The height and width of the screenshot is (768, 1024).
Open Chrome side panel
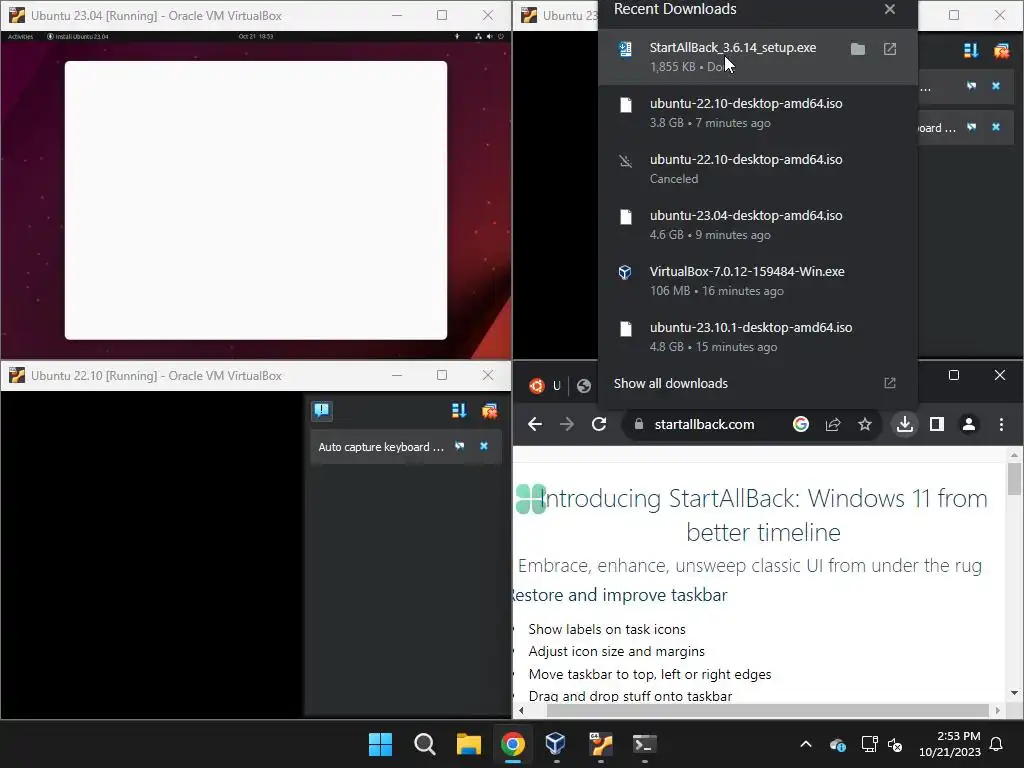[936, 424]
